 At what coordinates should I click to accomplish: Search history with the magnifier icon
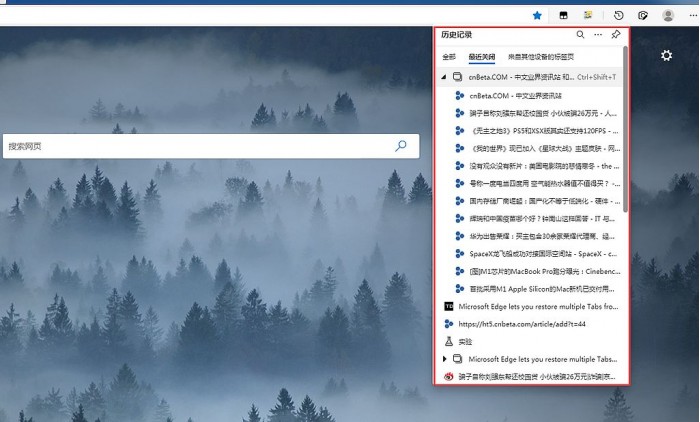tap(579, 35)
